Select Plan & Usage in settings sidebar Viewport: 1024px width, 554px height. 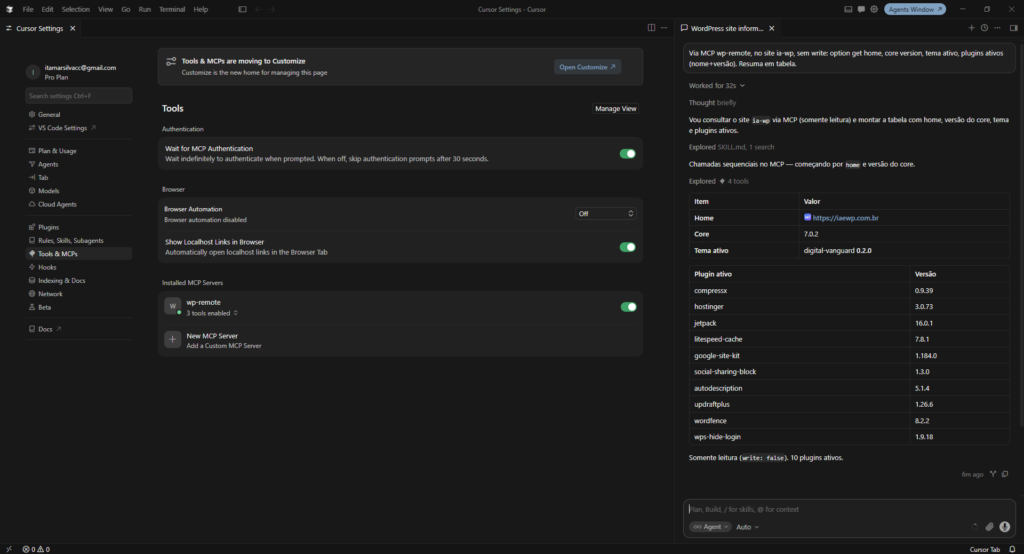(57, 150)
